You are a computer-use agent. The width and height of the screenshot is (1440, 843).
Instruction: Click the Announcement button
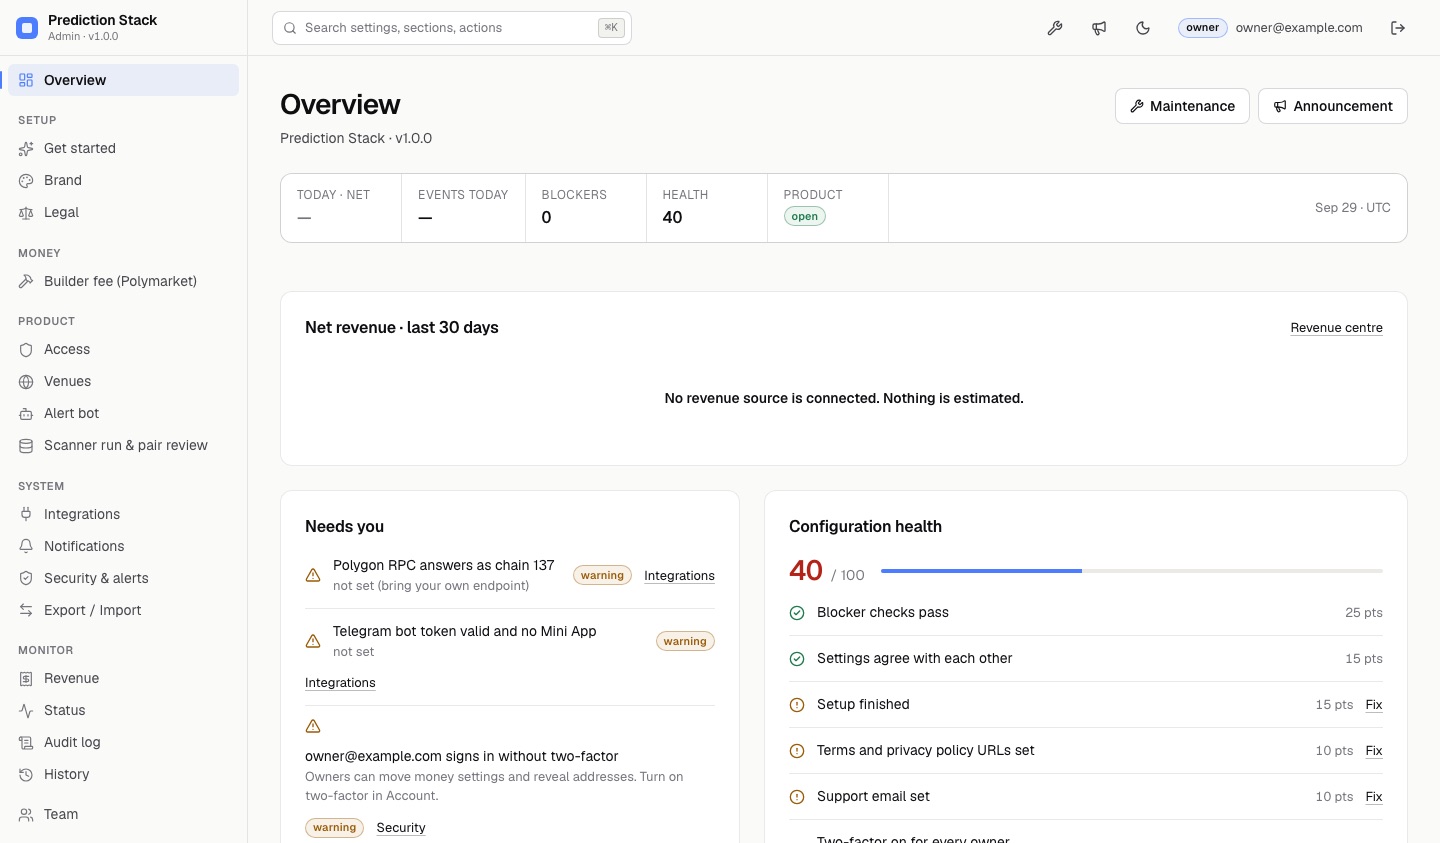click(x=1332, y=106)
